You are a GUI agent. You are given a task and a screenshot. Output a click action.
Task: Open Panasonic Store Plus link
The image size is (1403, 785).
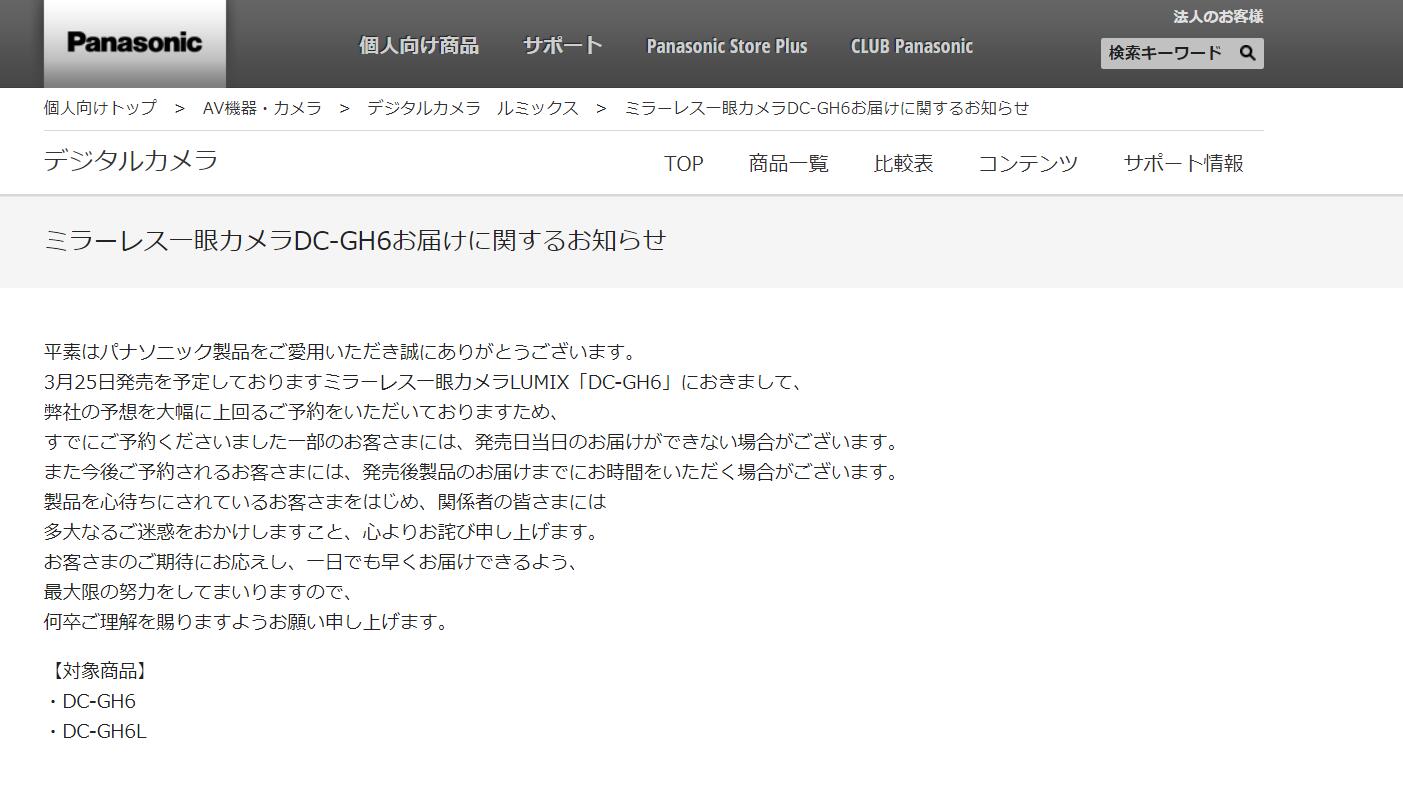tap(727, 46)
